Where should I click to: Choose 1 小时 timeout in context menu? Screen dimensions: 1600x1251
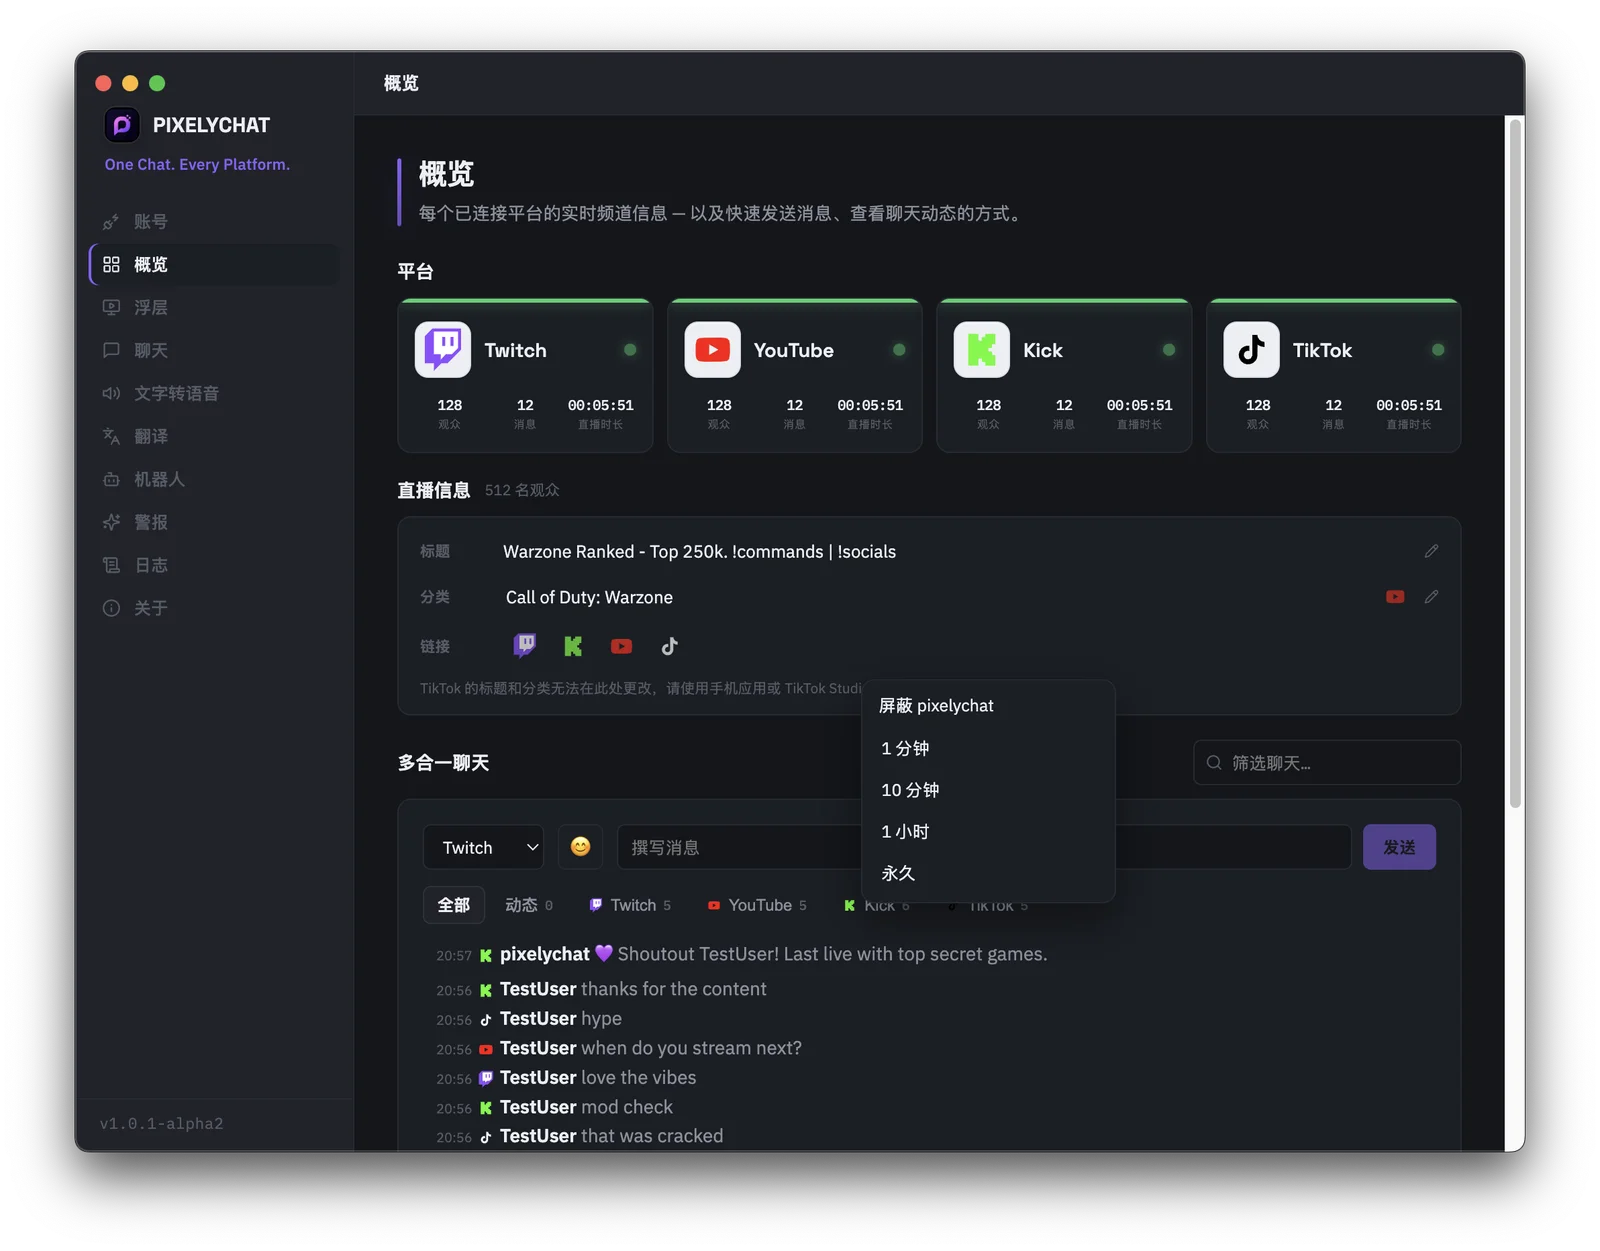[x=988, y=832]
